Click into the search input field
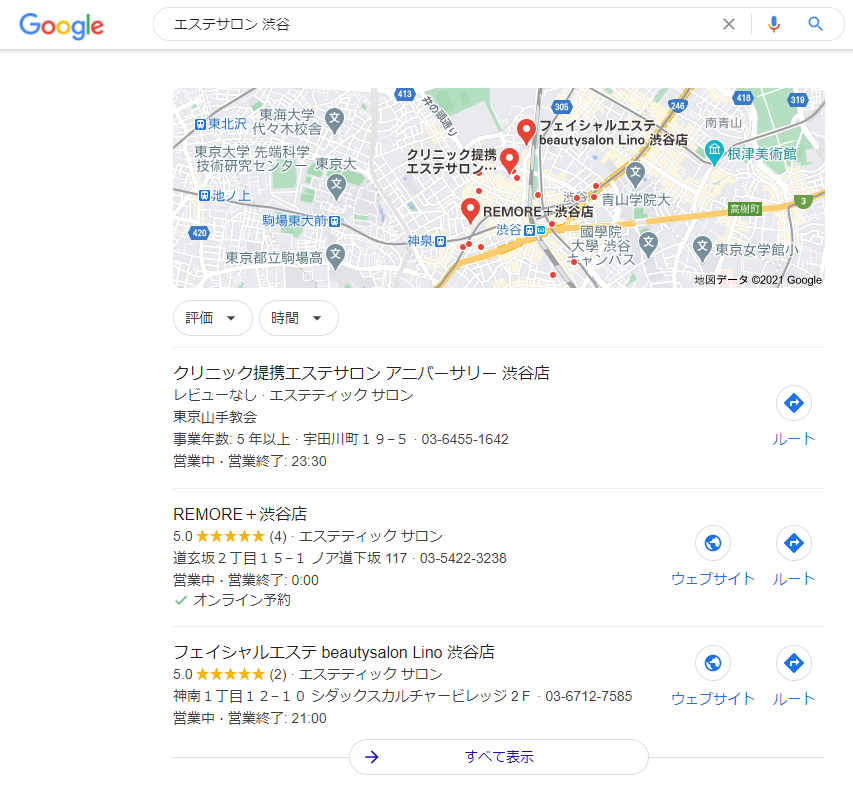The width and height of the screenshot is (853, 804). (x=440, y=24)
